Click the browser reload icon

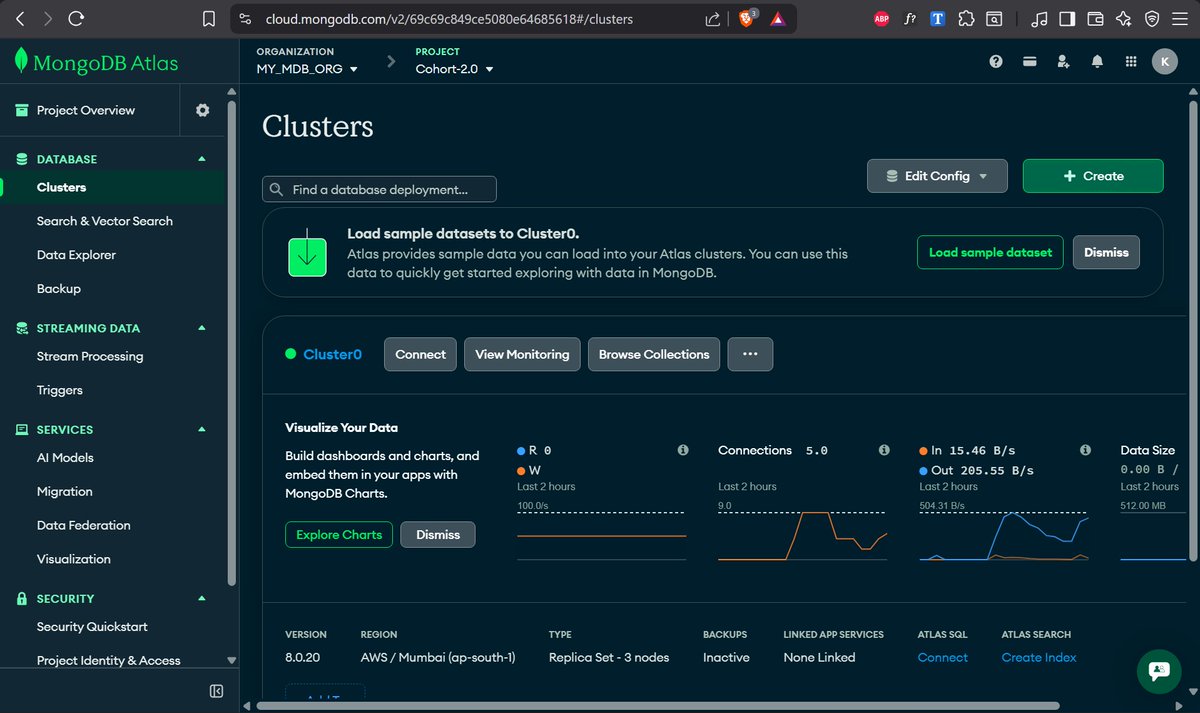tap(78, 18)
